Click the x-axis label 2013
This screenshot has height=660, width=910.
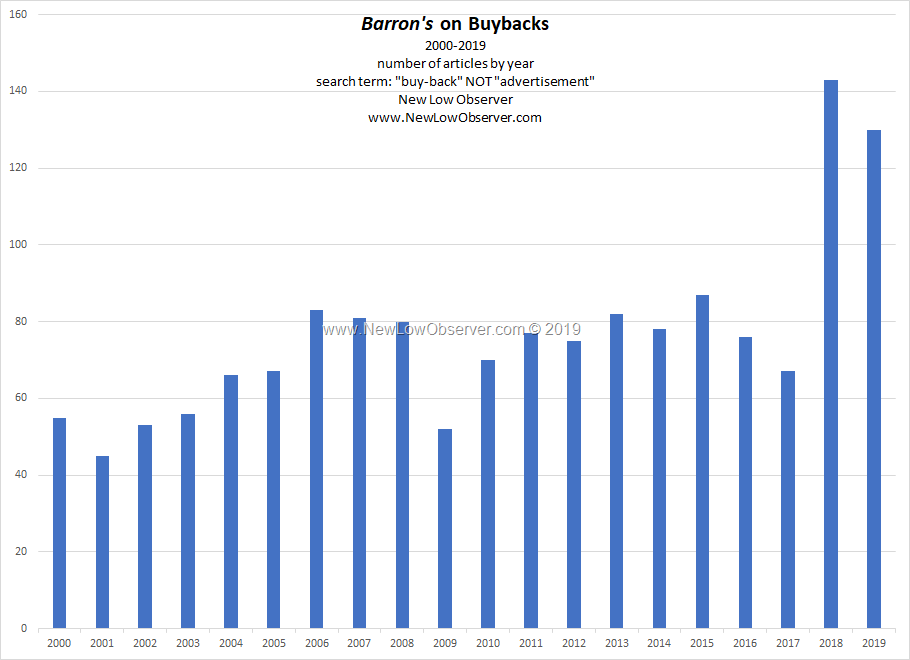(616, 643)
